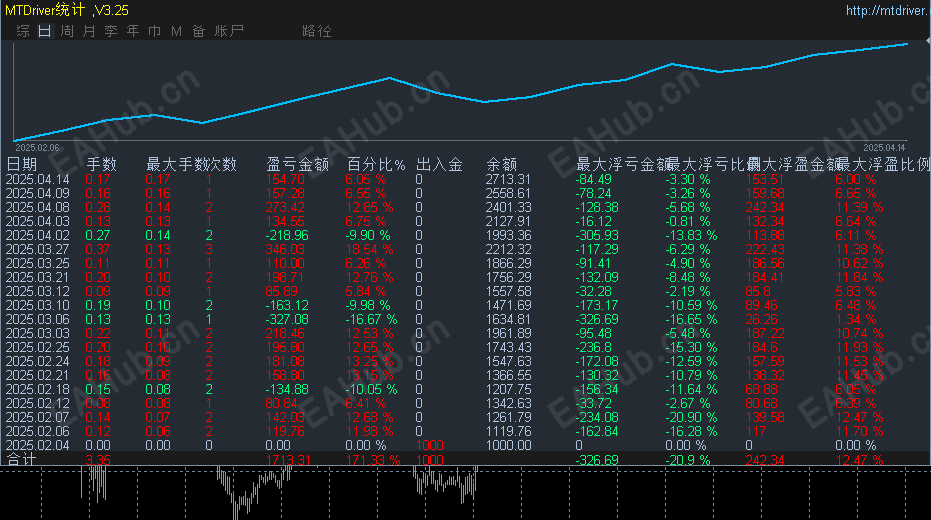Switch to the 年 yearly tab
Screen dimensions: 931x520
point(133,31)
